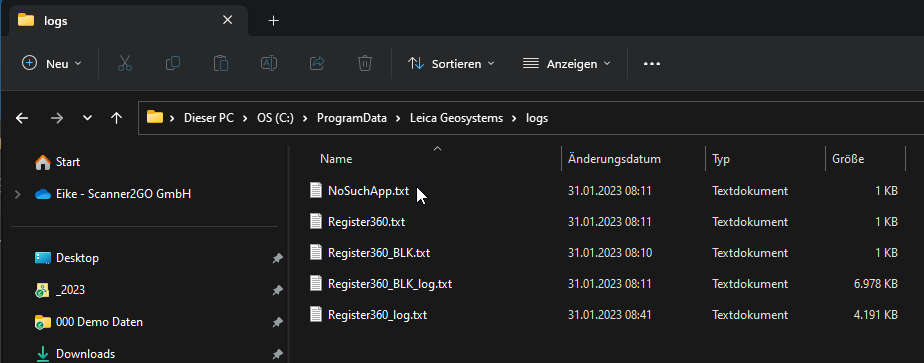This screenshot has width=924, height=363.
Task: Click the Register360.txt file icon
Action: click(x=317, y=222)
